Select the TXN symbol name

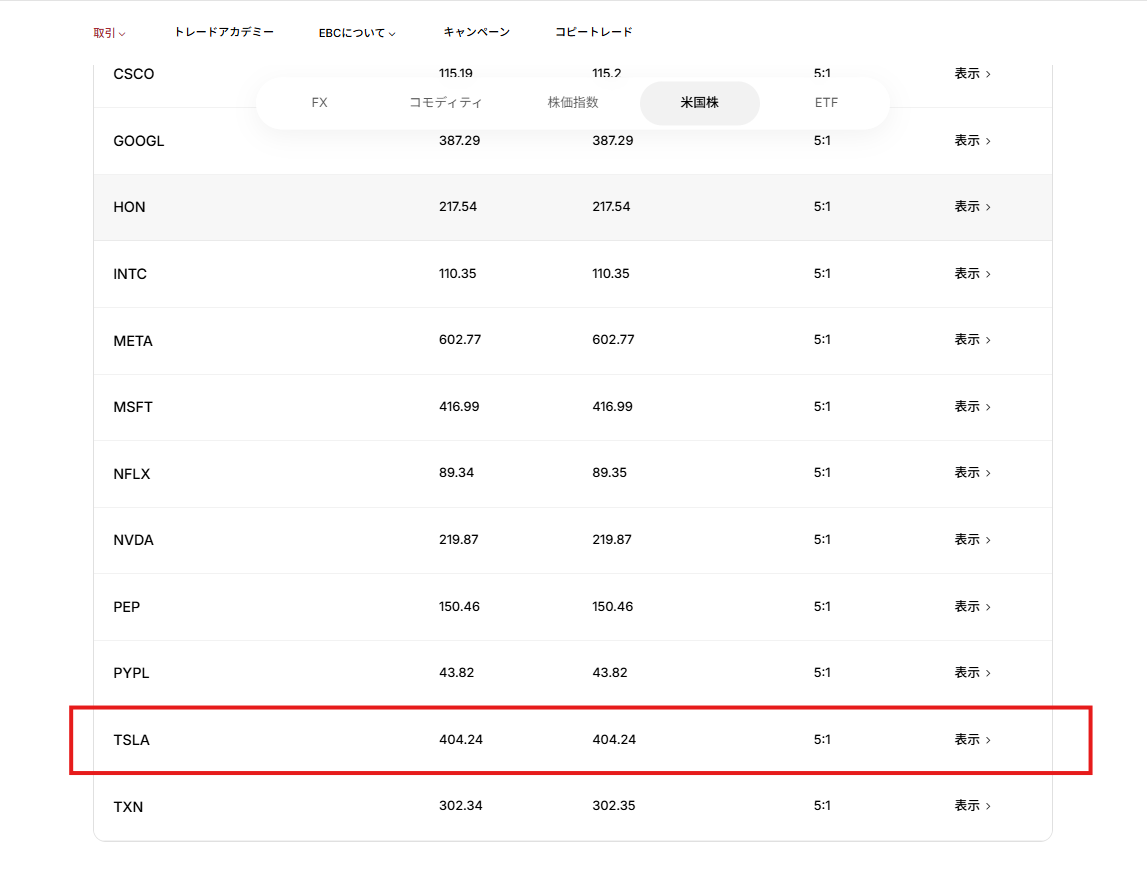pyautogui.click(x=128, y=807)
